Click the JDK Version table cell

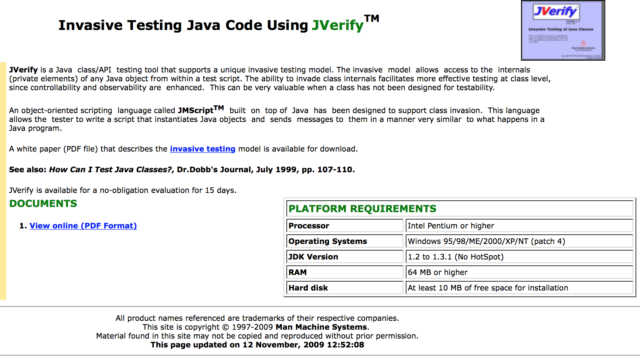pos(345,257)
